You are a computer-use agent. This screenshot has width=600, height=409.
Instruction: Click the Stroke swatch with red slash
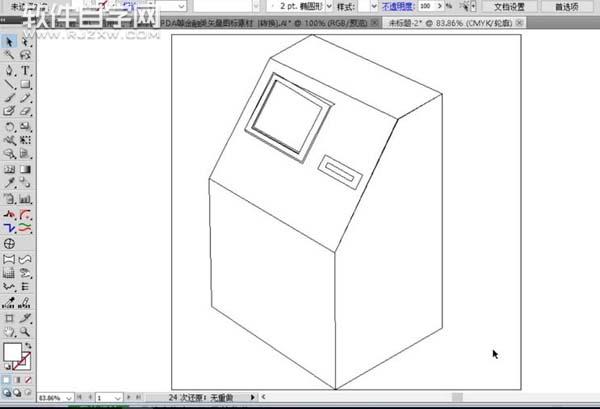click(24, 363)
